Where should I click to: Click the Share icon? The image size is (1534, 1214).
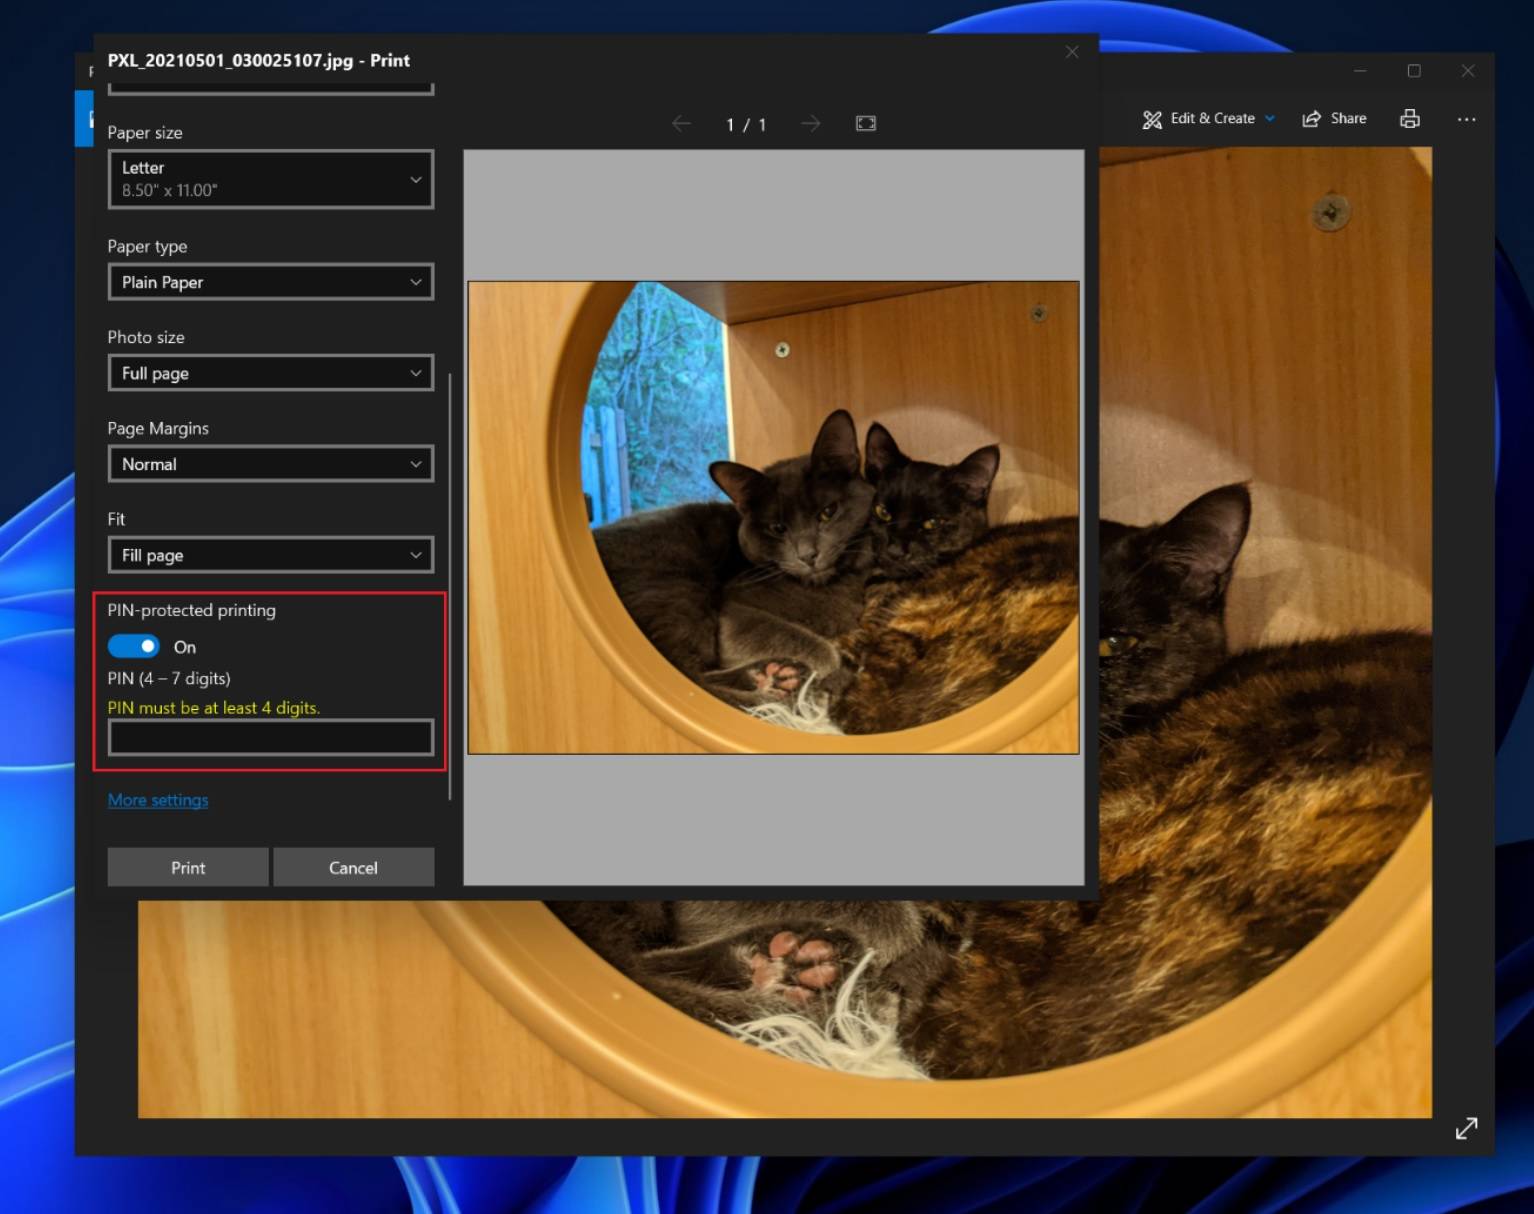1334,118
